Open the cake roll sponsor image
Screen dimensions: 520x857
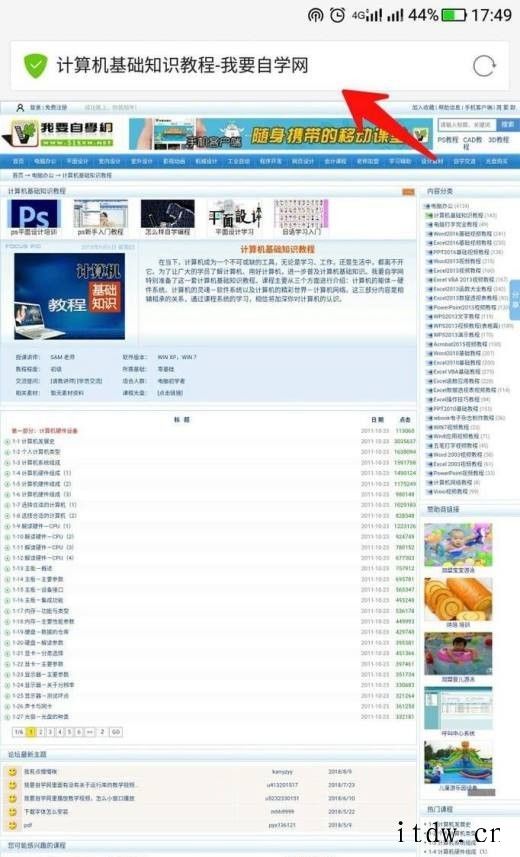(x=458, y=599)
